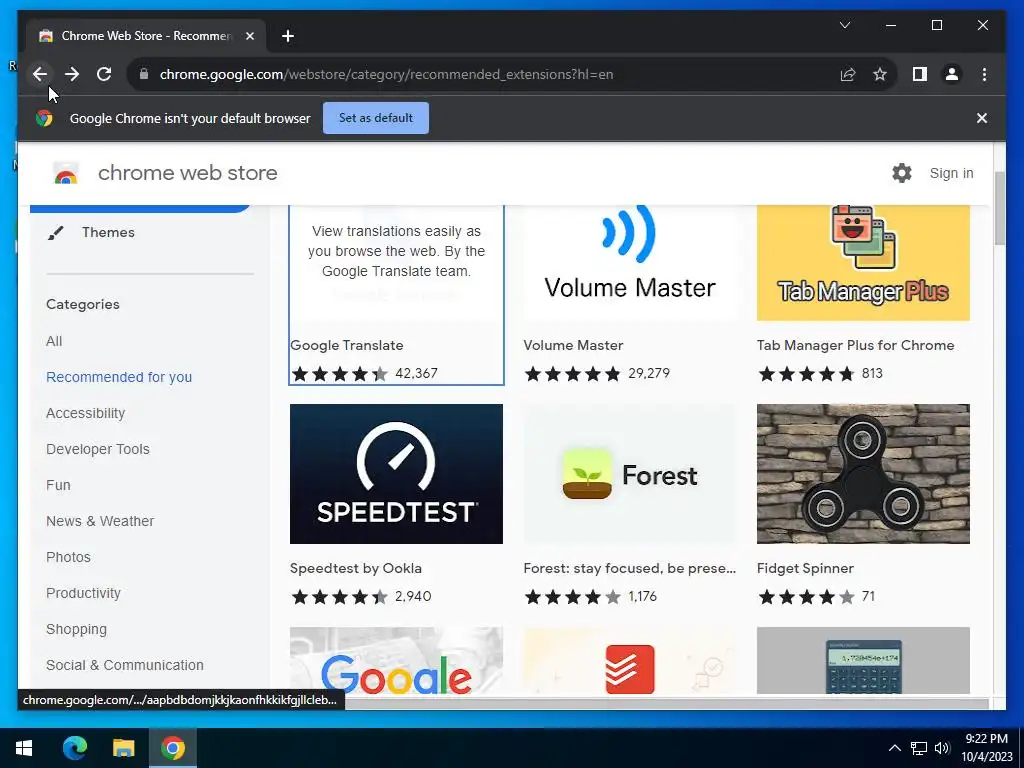Image resolution: width=1024 pixels, height=768 pixels.
Task: Select the Photos category
Action: click(x=69, y=557)
